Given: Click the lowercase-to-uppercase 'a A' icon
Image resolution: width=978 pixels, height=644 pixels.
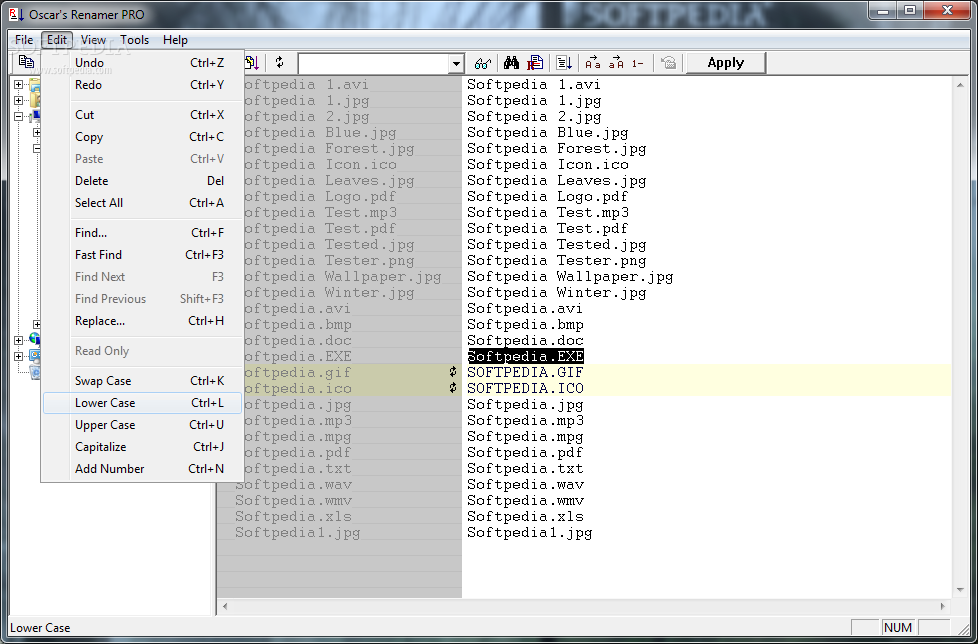Looking at the screenshot, I should click(x=616, y=62).
